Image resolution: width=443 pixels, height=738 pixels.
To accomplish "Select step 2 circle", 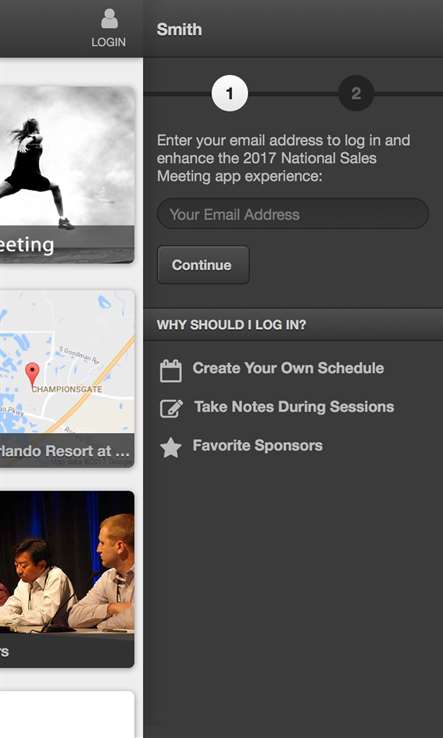I will click(x=356, y=94).
